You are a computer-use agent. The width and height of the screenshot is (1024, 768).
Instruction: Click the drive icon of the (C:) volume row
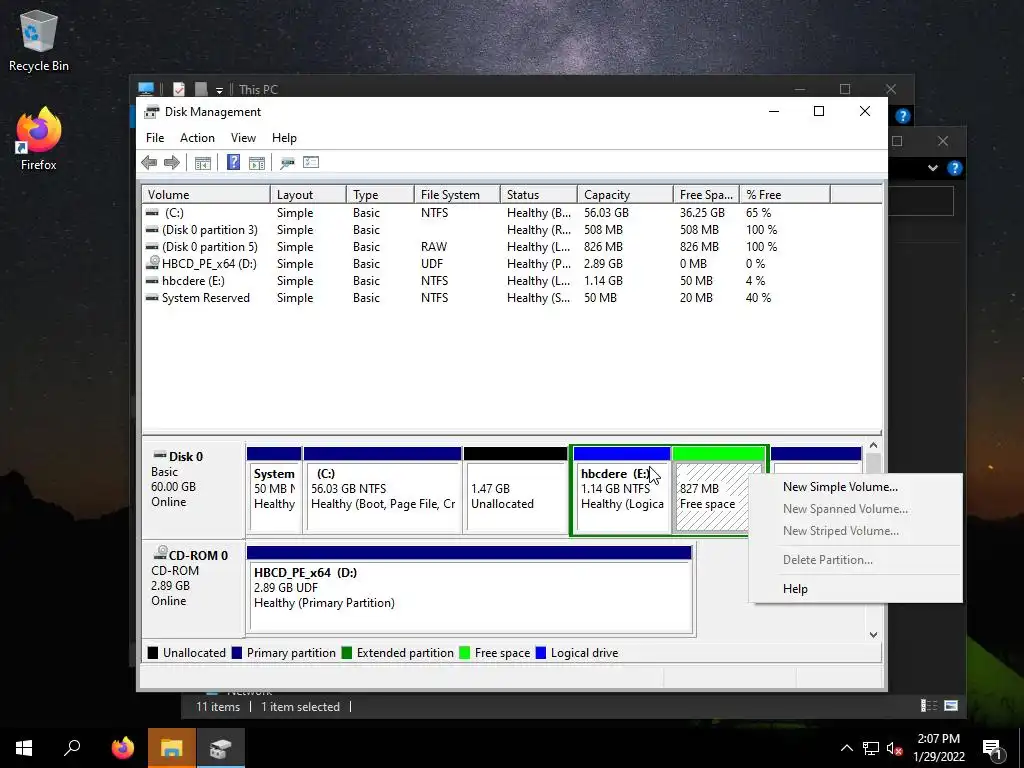click(x=152, y=212)
